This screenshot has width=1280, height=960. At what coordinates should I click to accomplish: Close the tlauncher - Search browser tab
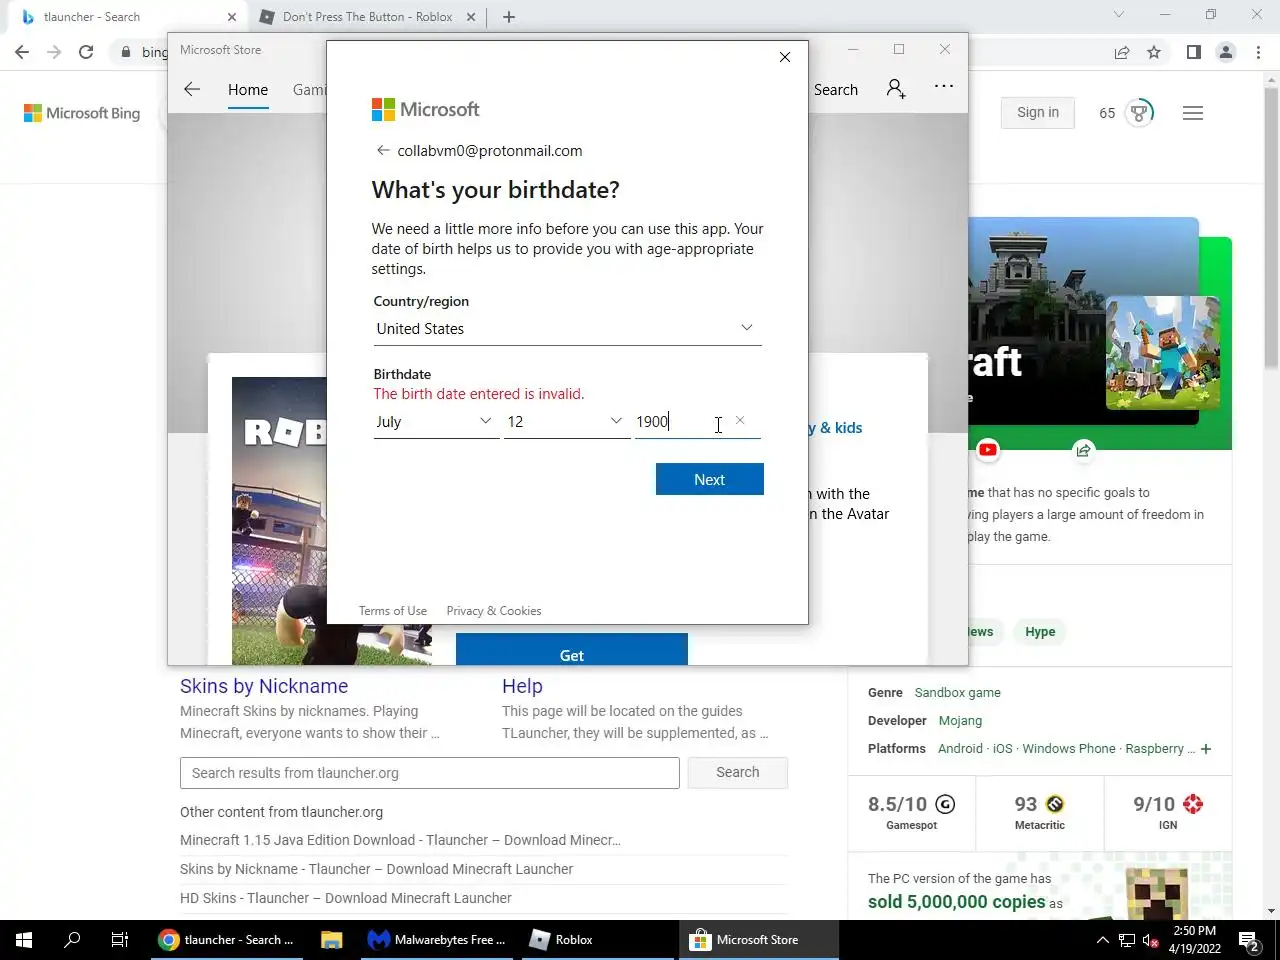231,17
